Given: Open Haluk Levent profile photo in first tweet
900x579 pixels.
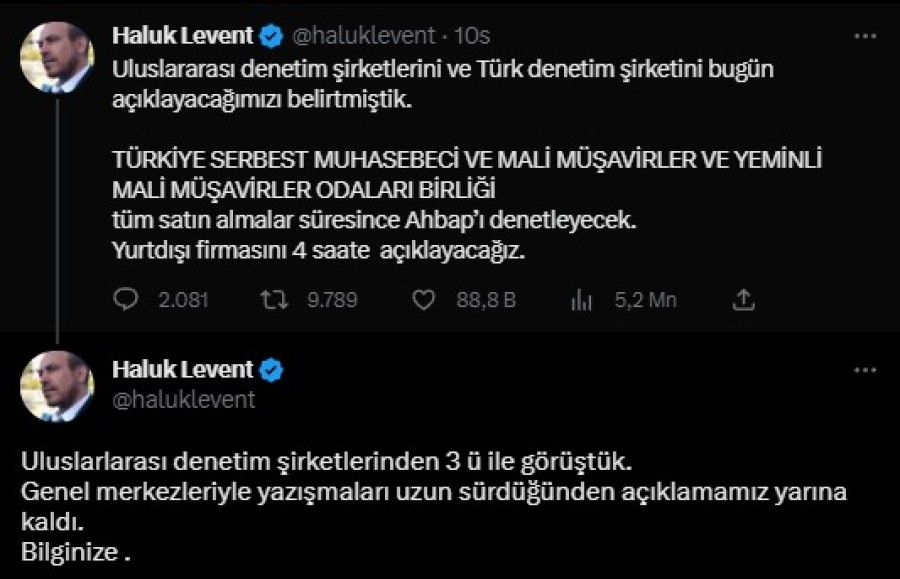Looking at the screenshot, I should pos(57,57).
